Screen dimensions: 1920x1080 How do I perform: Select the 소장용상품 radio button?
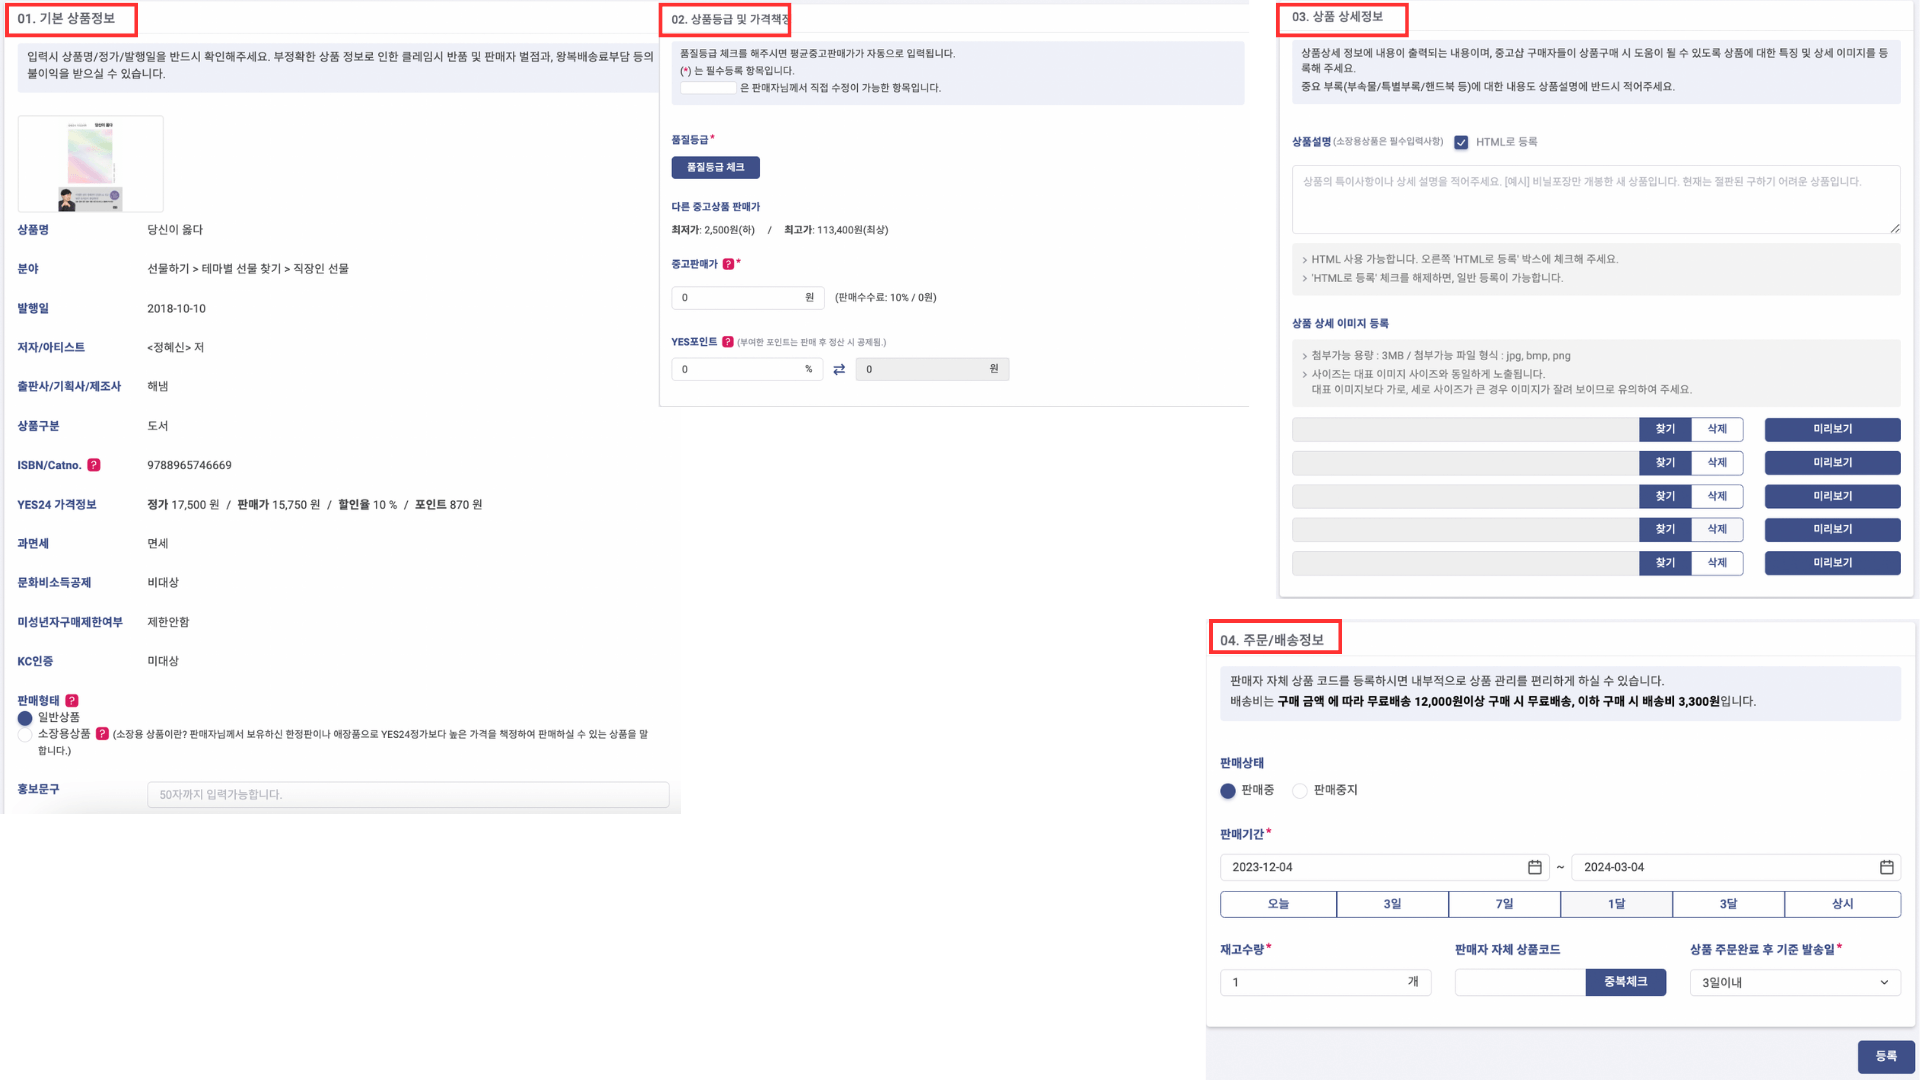[x=25, y=734]
